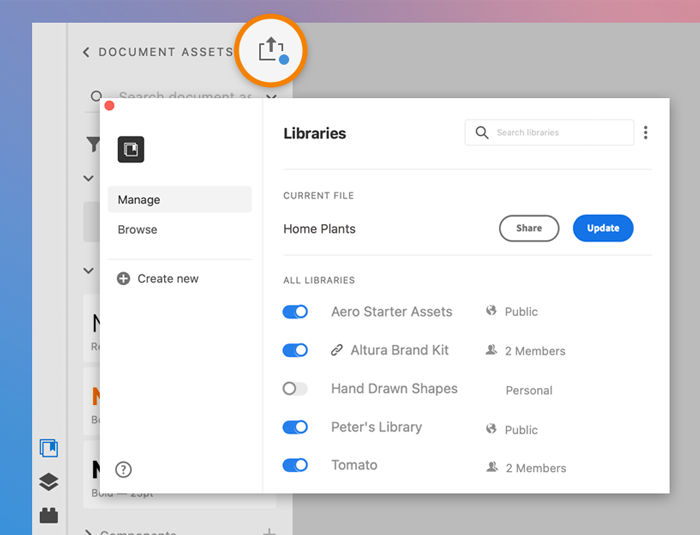Select the Altura Brand Kit name
The height and width of the screenshot is (535, 700).
(400, 350)
